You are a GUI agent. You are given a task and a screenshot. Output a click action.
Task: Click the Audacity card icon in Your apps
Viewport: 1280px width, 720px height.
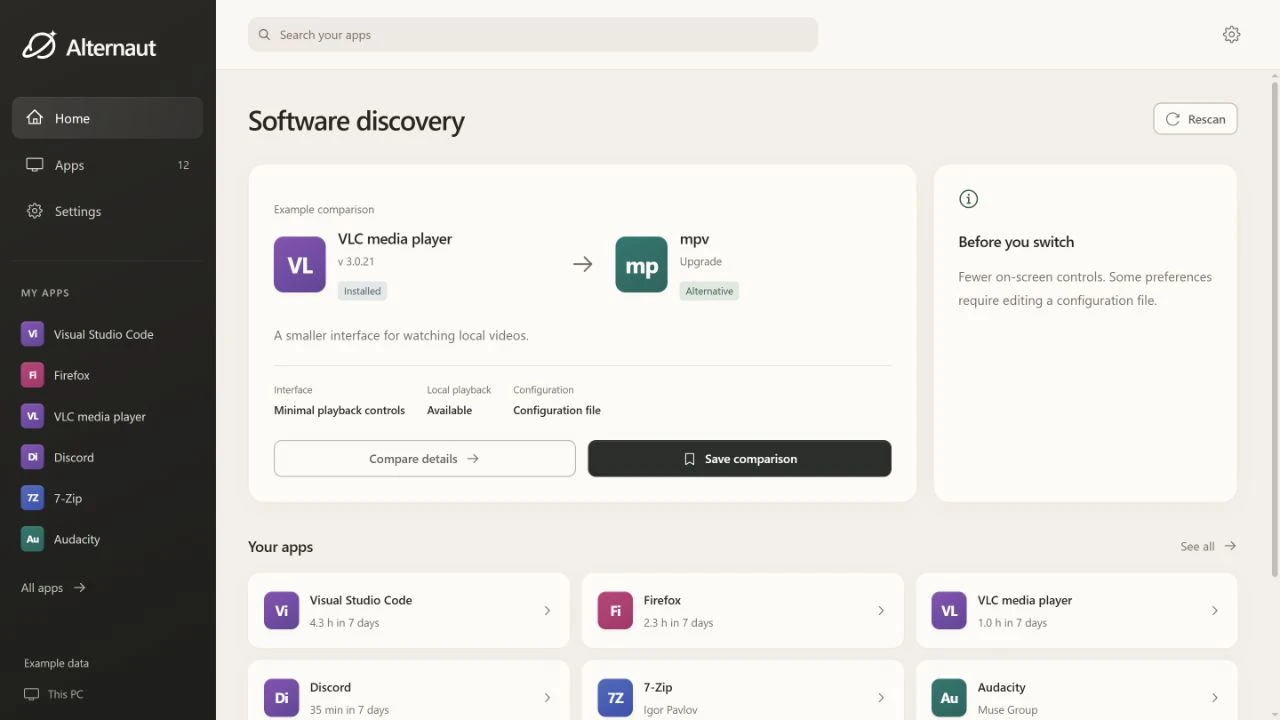tap(949, 698)
